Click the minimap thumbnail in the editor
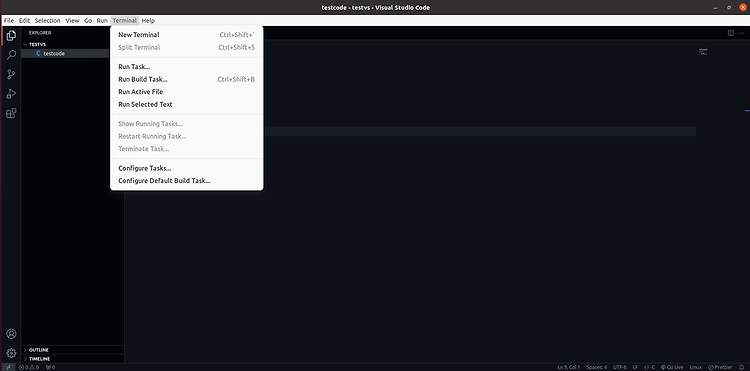750x371 pixels. coord(703,52)
